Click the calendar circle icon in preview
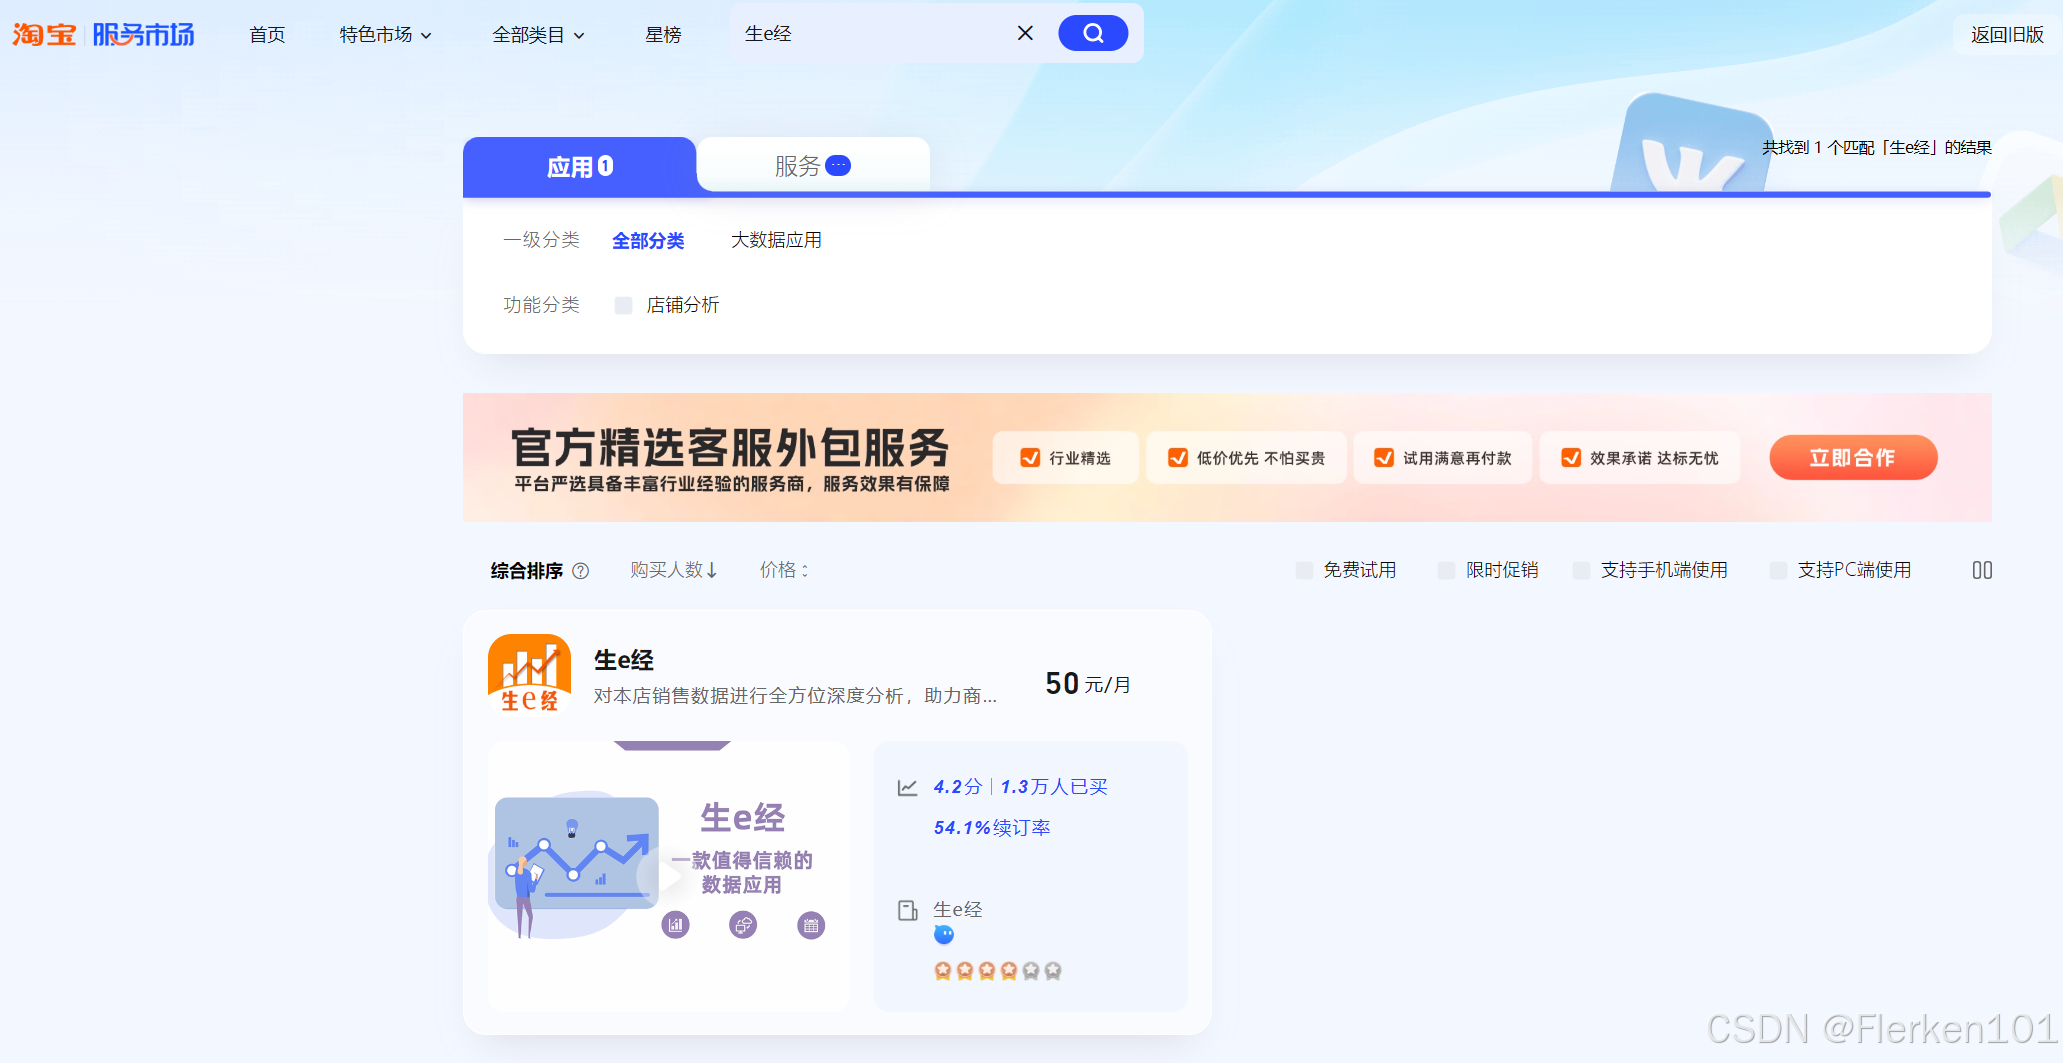This screenshot has width=2063, height=1063. point(811,925)
